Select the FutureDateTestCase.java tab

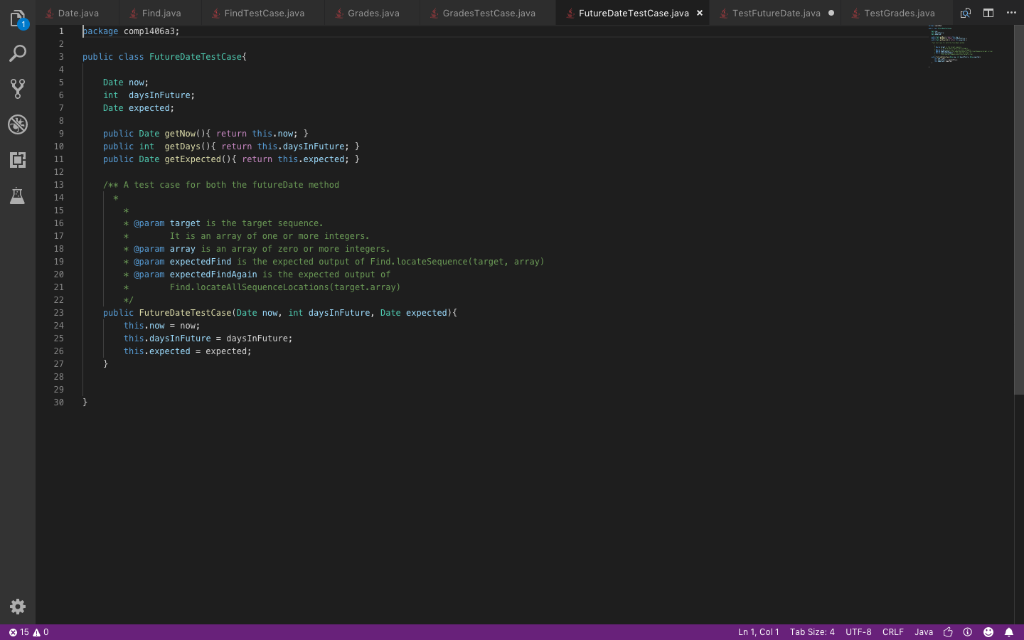click(633, 13)
